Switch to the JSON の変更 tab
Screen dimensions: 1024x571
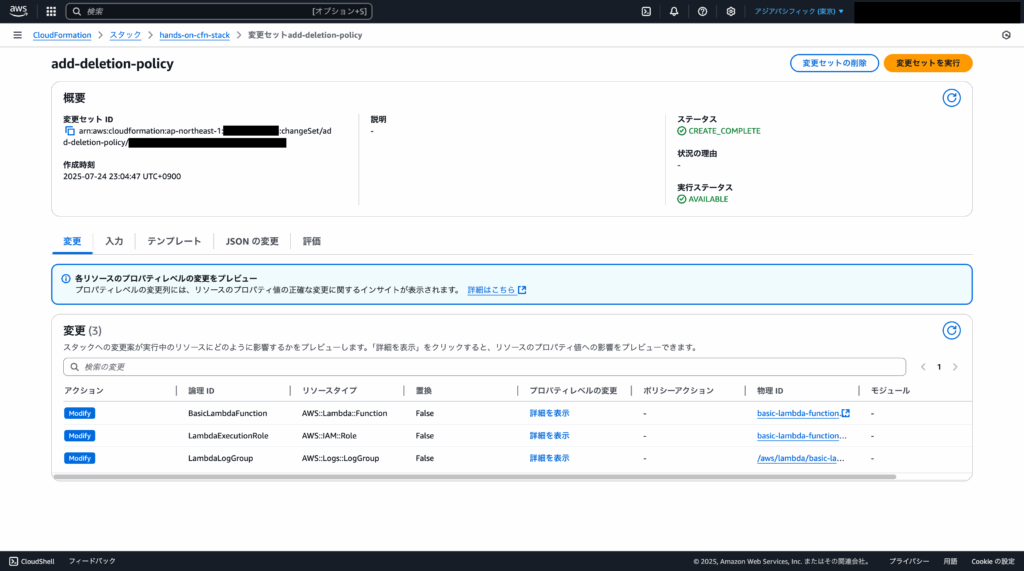pyautogui.click(x=252, y=241)
